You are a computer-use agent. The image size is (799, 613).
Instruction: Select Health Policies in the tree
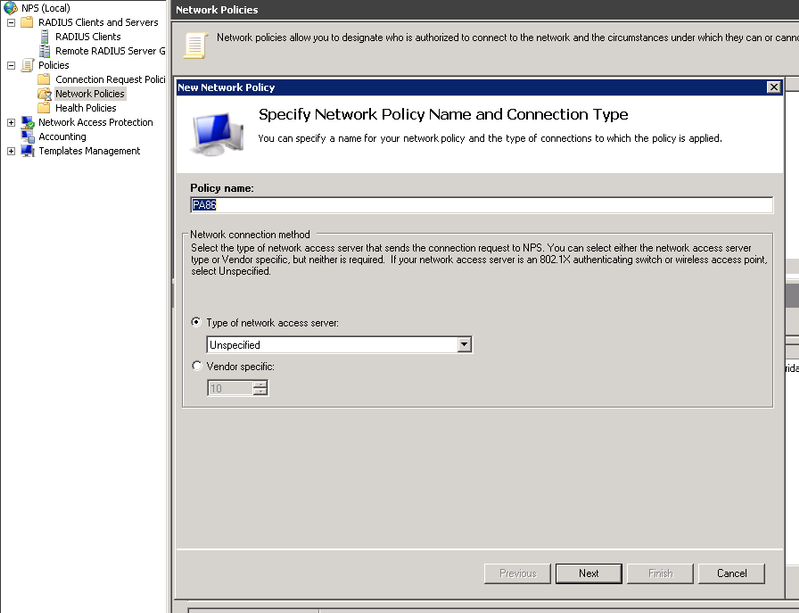click(86, 108)
